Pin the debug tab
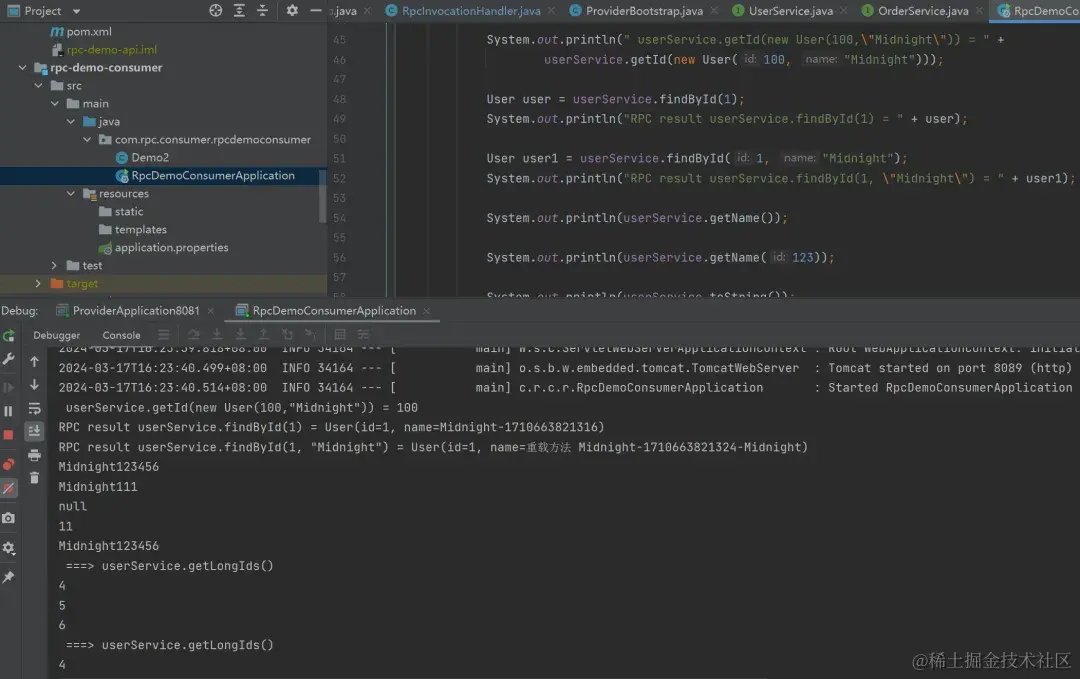 pos(8,577)
